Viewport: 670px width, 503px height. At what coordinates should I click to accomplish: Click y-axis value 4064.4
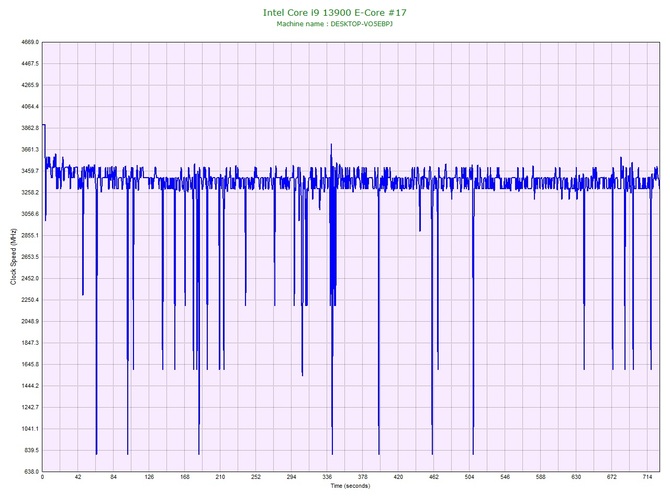point(30,106)
